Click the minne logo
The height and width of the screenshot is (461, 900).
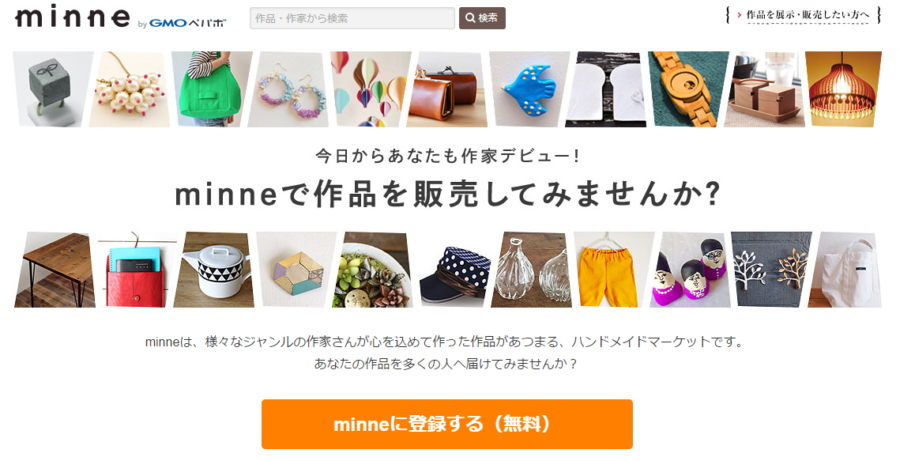coord(72,18)
